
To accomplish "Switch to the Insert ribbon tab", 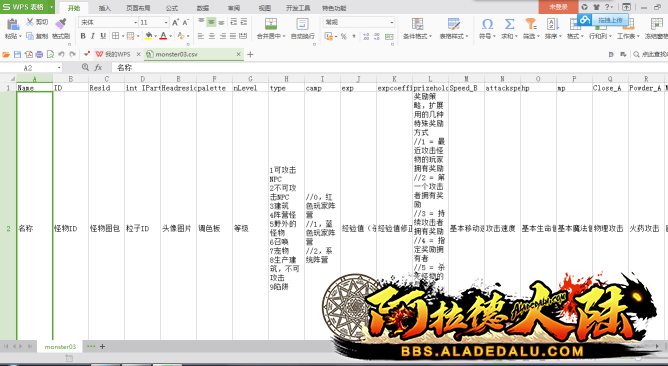I will (x=104, y=8).
